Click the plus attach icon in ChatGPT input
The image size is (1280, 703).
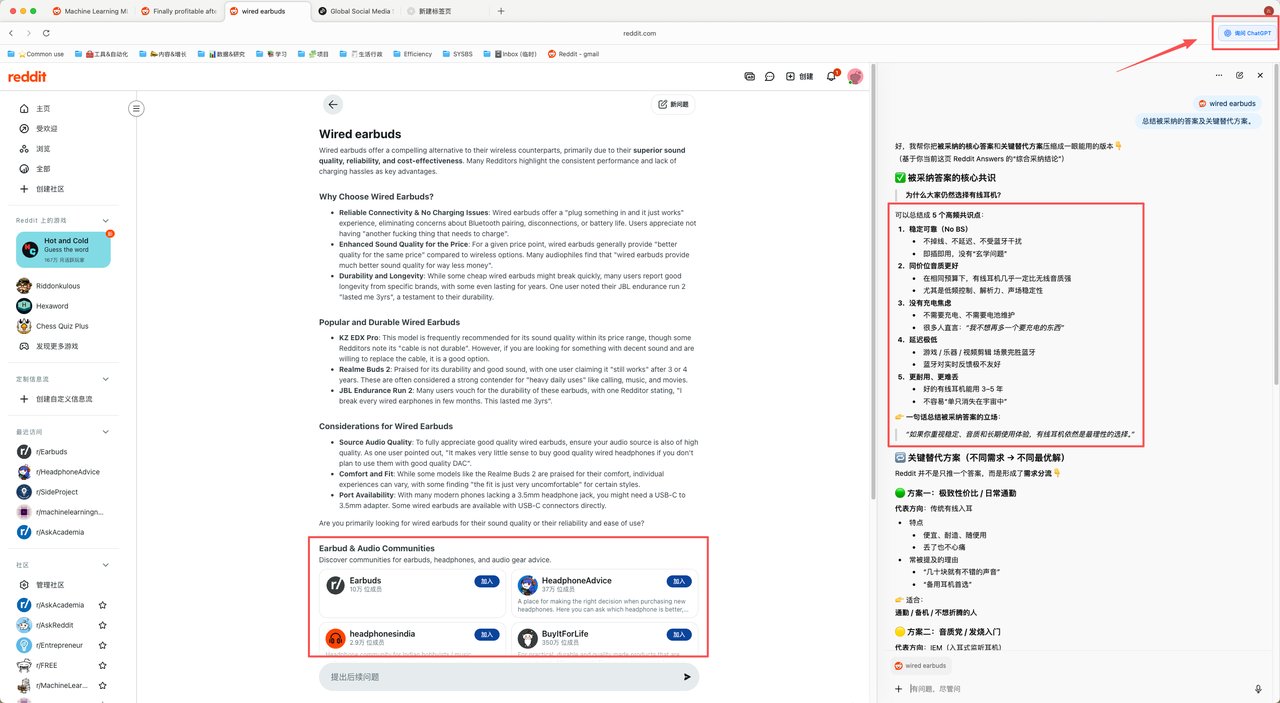[898, 688]
